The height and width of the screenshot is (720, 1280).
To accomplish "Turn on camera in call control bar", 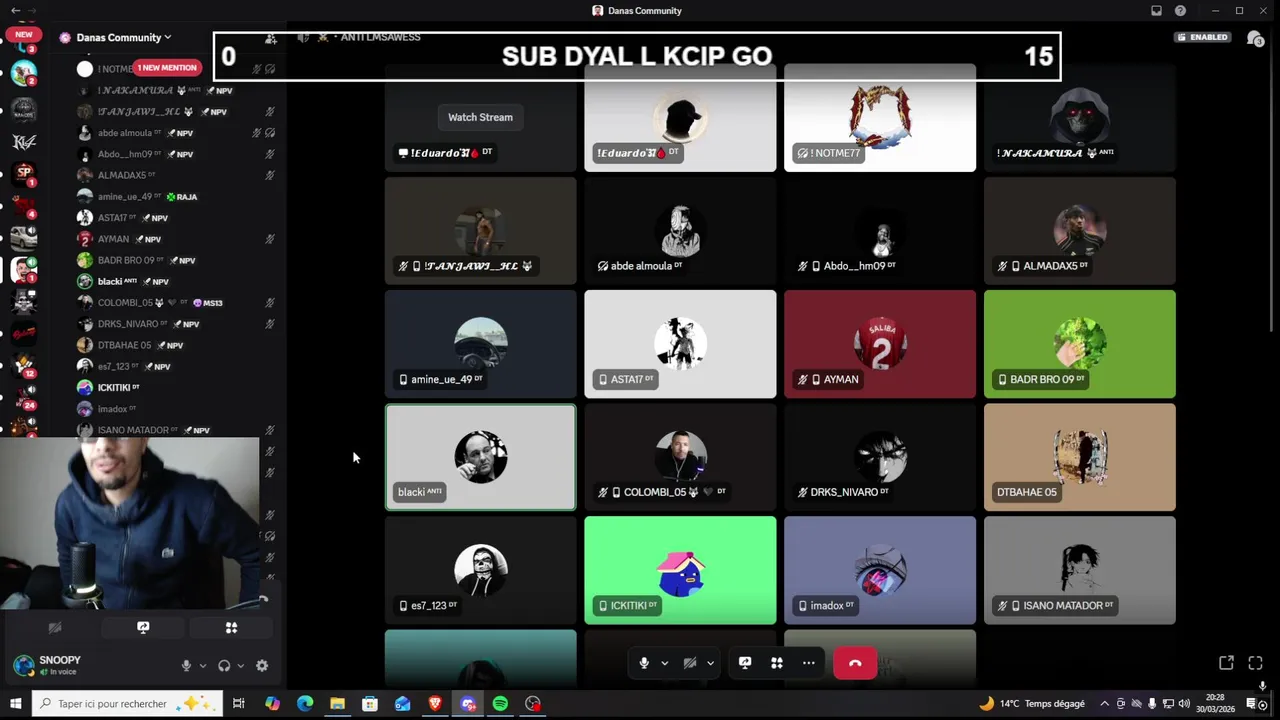I will click(x=690, y=663).
